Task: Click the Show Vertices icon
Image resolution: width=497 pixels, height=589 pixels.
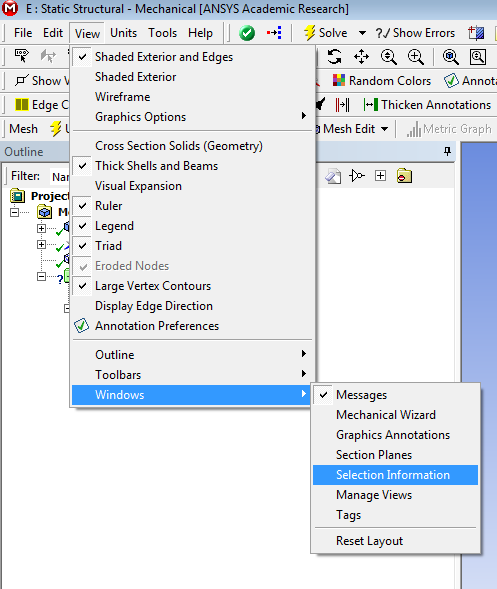Action: 21,80
